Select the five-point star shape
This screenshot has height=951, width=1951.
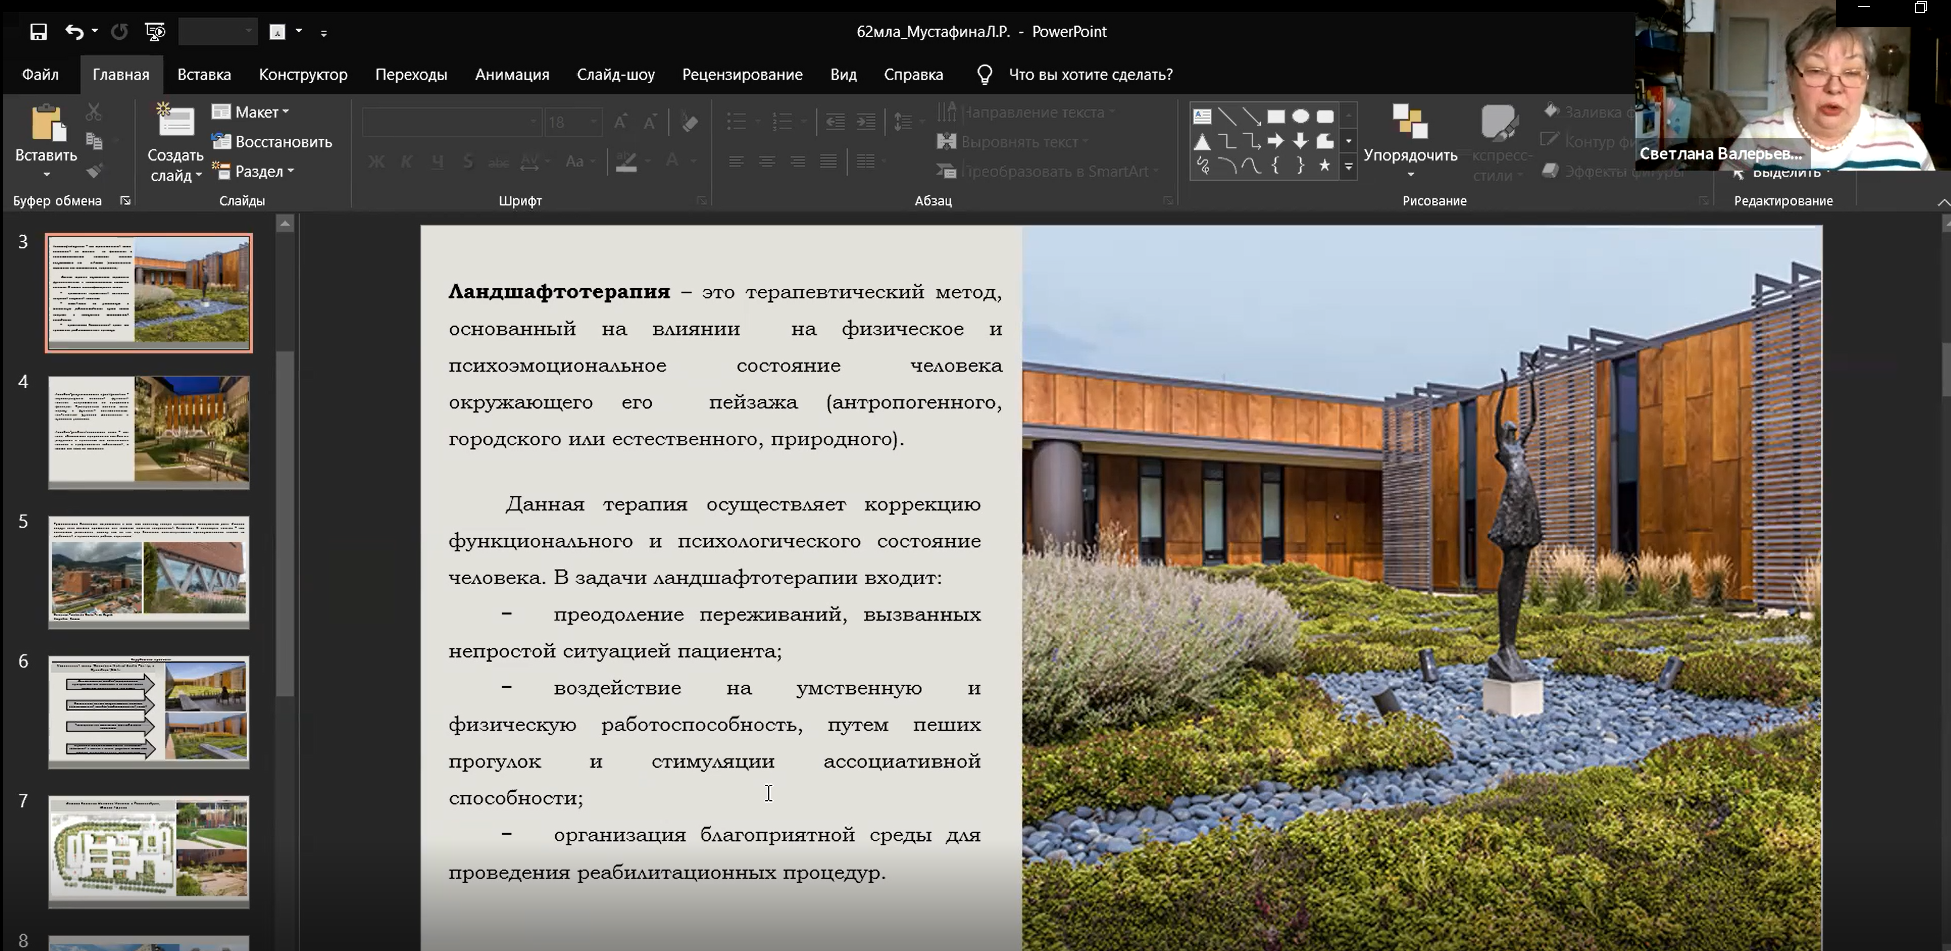click(x=1325, y=166)
